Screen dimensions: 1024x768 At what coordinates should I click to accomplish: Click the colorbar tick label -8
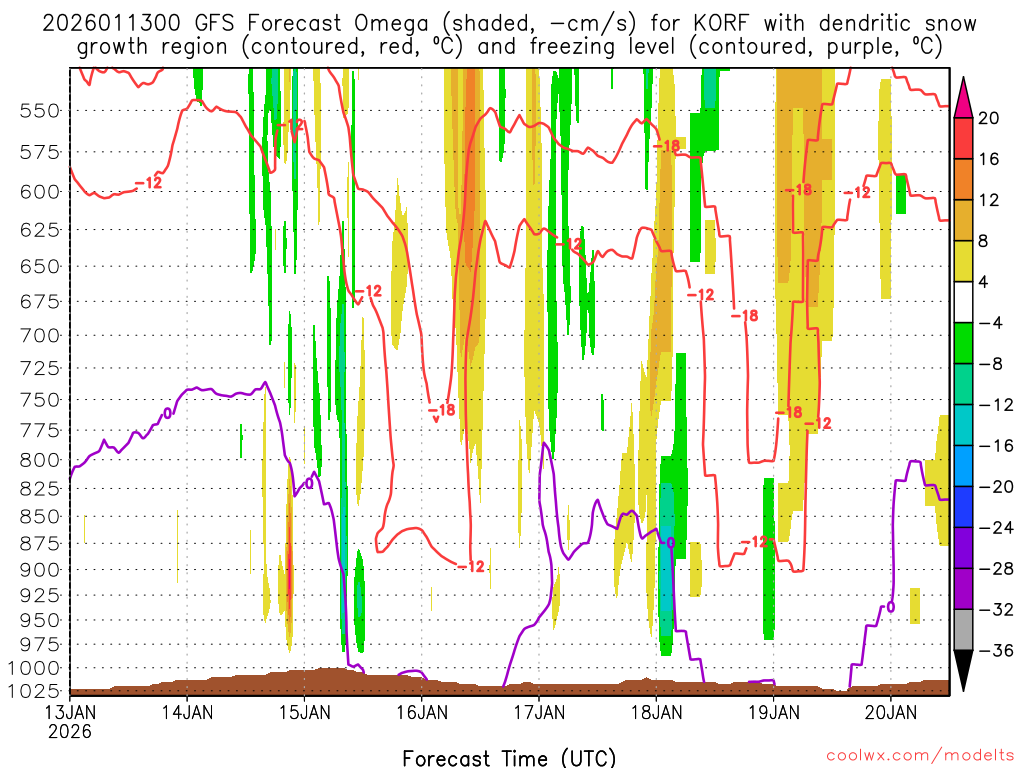tap(991, 364)
